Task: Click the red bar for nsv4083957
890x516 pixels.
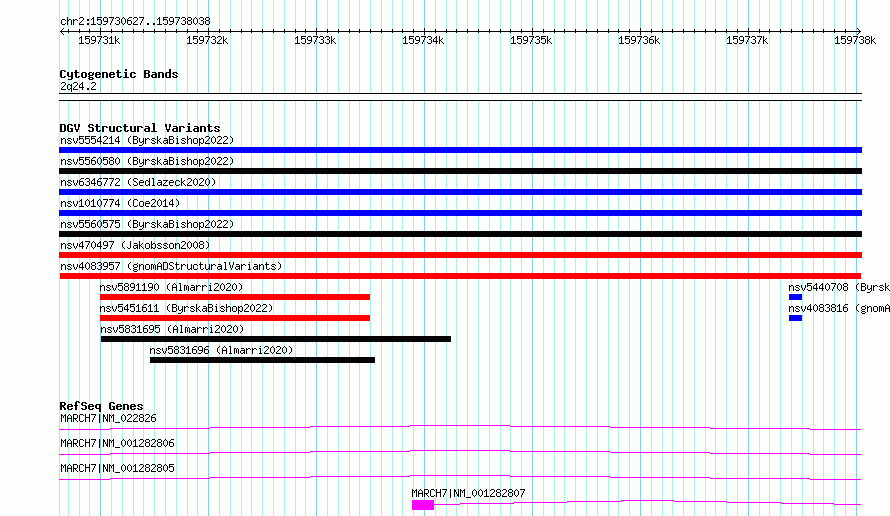Action: [x=460, y=276]
